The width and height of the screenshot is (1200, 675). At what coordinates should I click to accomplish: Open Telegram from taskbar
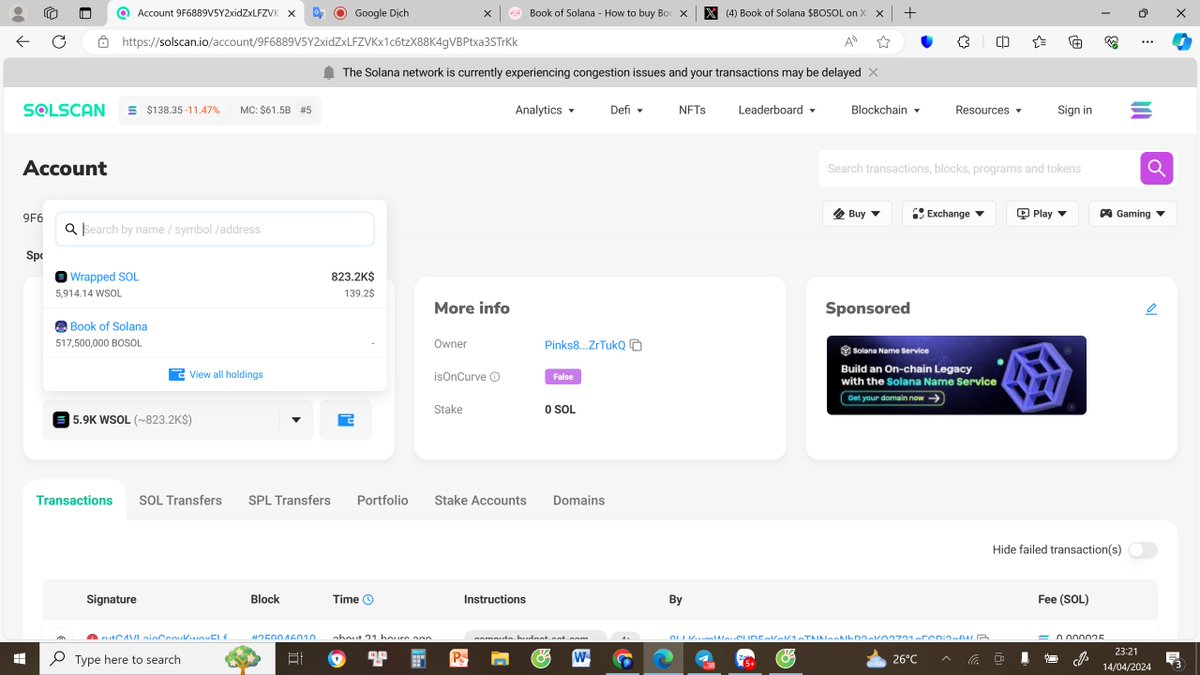click(705, 659)
